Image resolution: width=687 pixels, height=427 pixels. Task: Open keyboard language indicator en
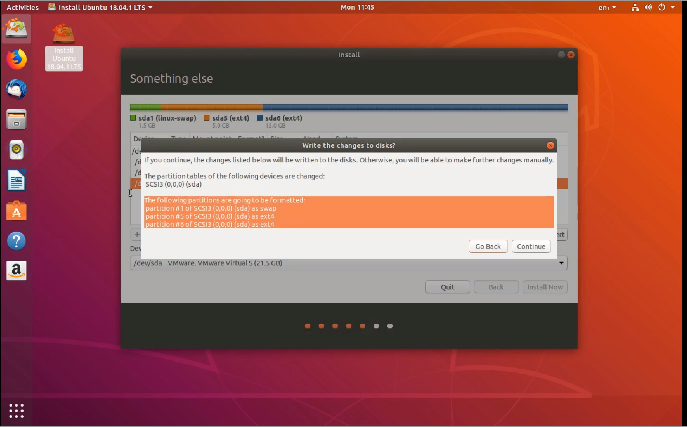(x=607, y=7)
